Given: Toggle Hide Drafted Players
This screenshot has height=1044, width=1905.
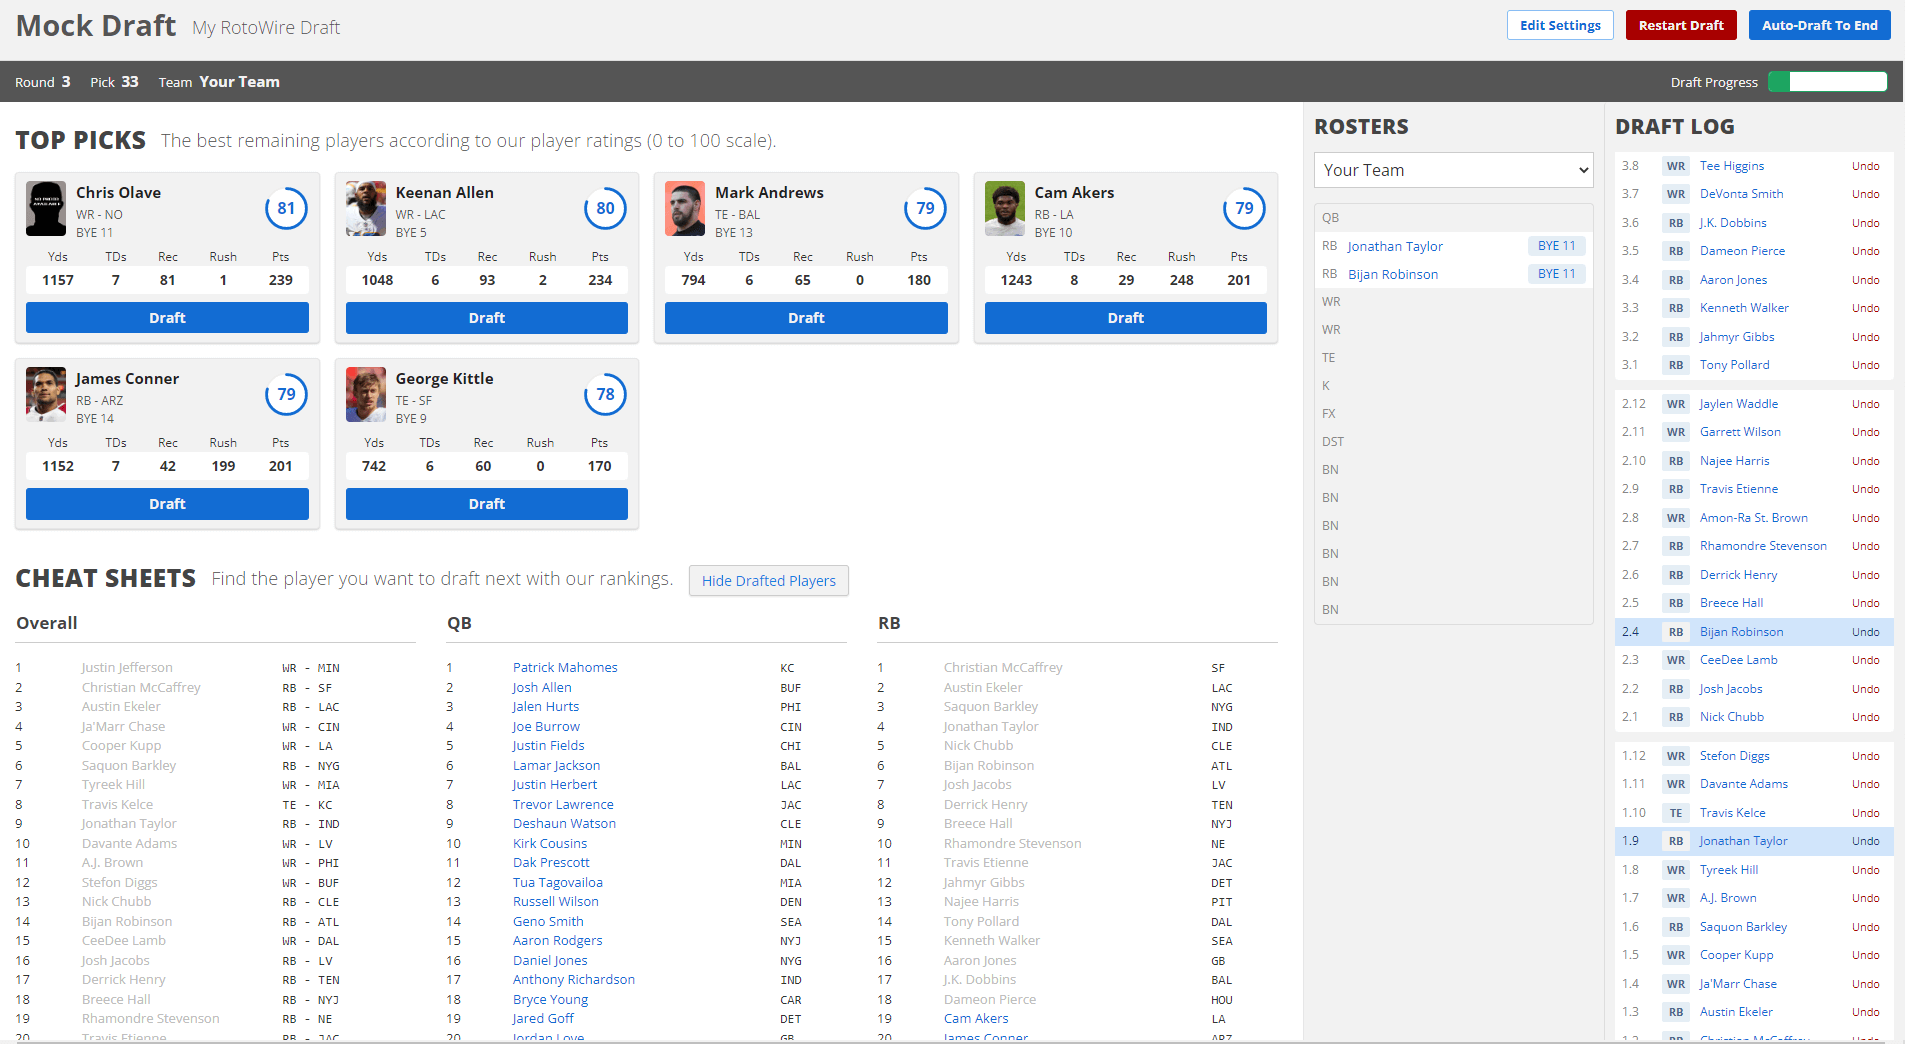Looking at the screenshot, I should pos(768,581).
